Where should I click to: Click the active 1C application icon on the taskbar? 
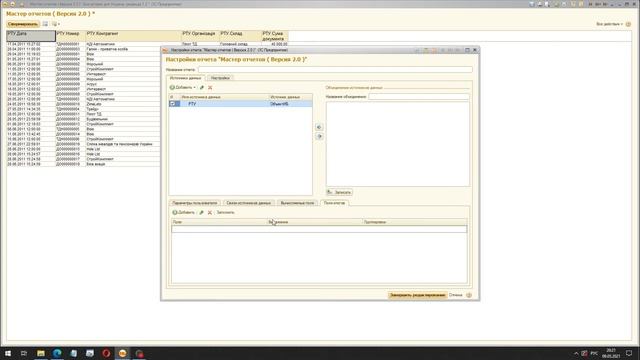click(122, 353)
